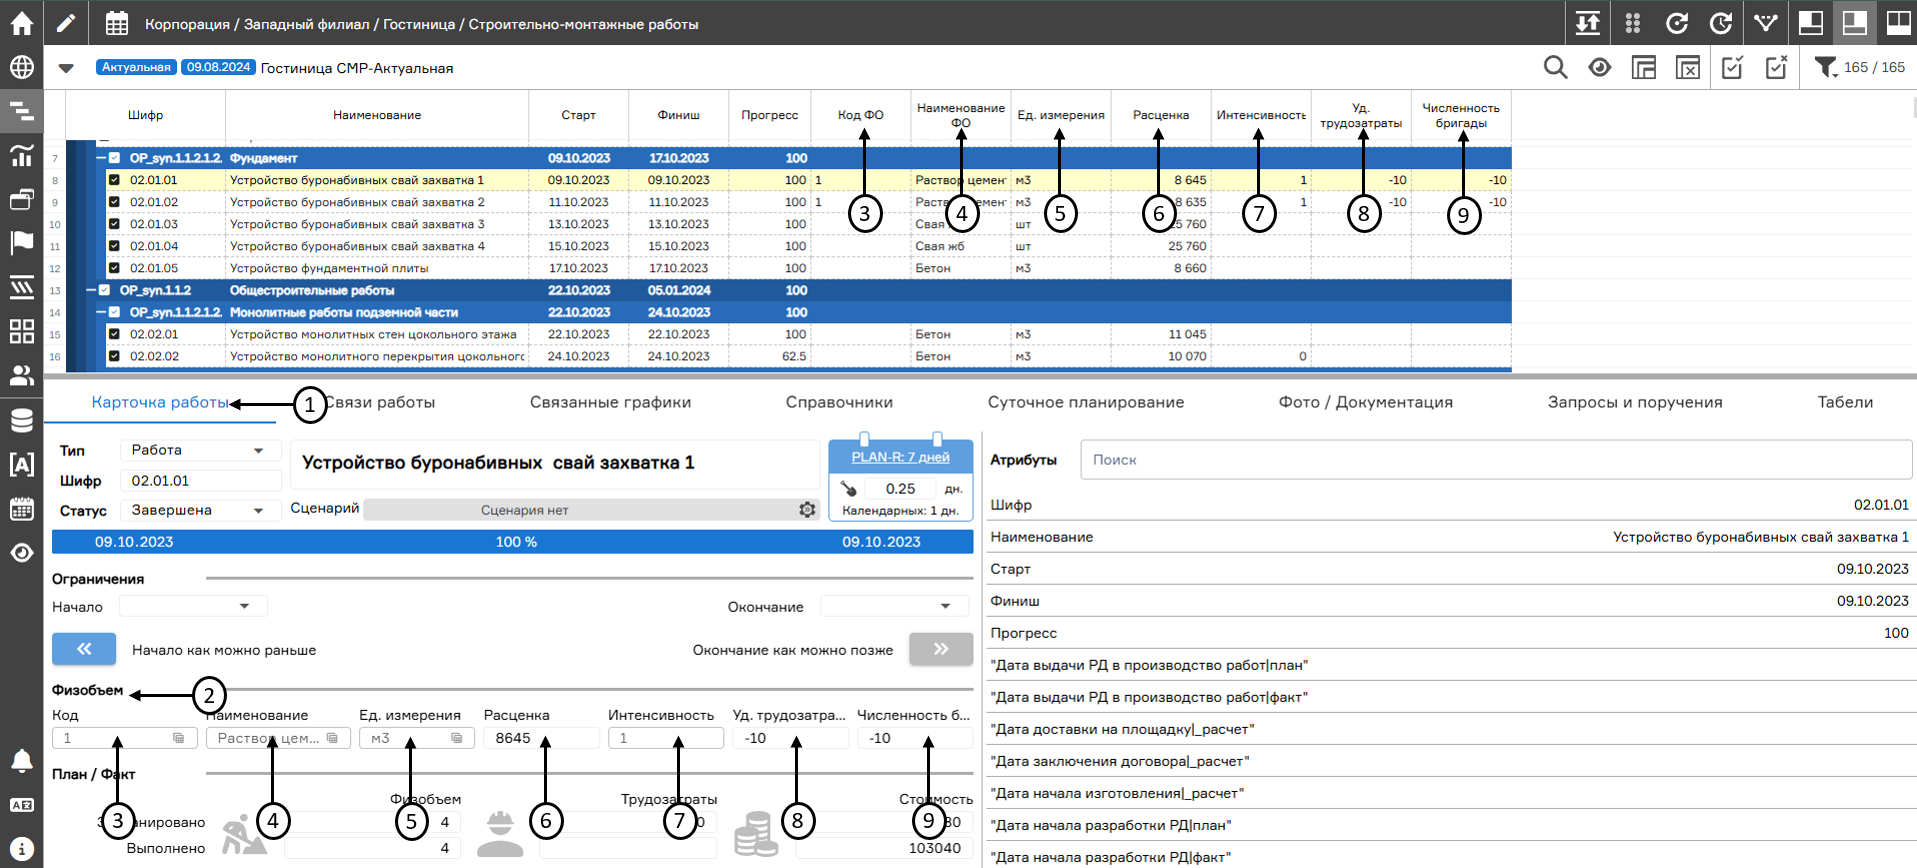The height and width of the screenshot is (868, 1917).
Task: Click the check-all checkbox icon in toolbar
Action: pos(1732,67)
